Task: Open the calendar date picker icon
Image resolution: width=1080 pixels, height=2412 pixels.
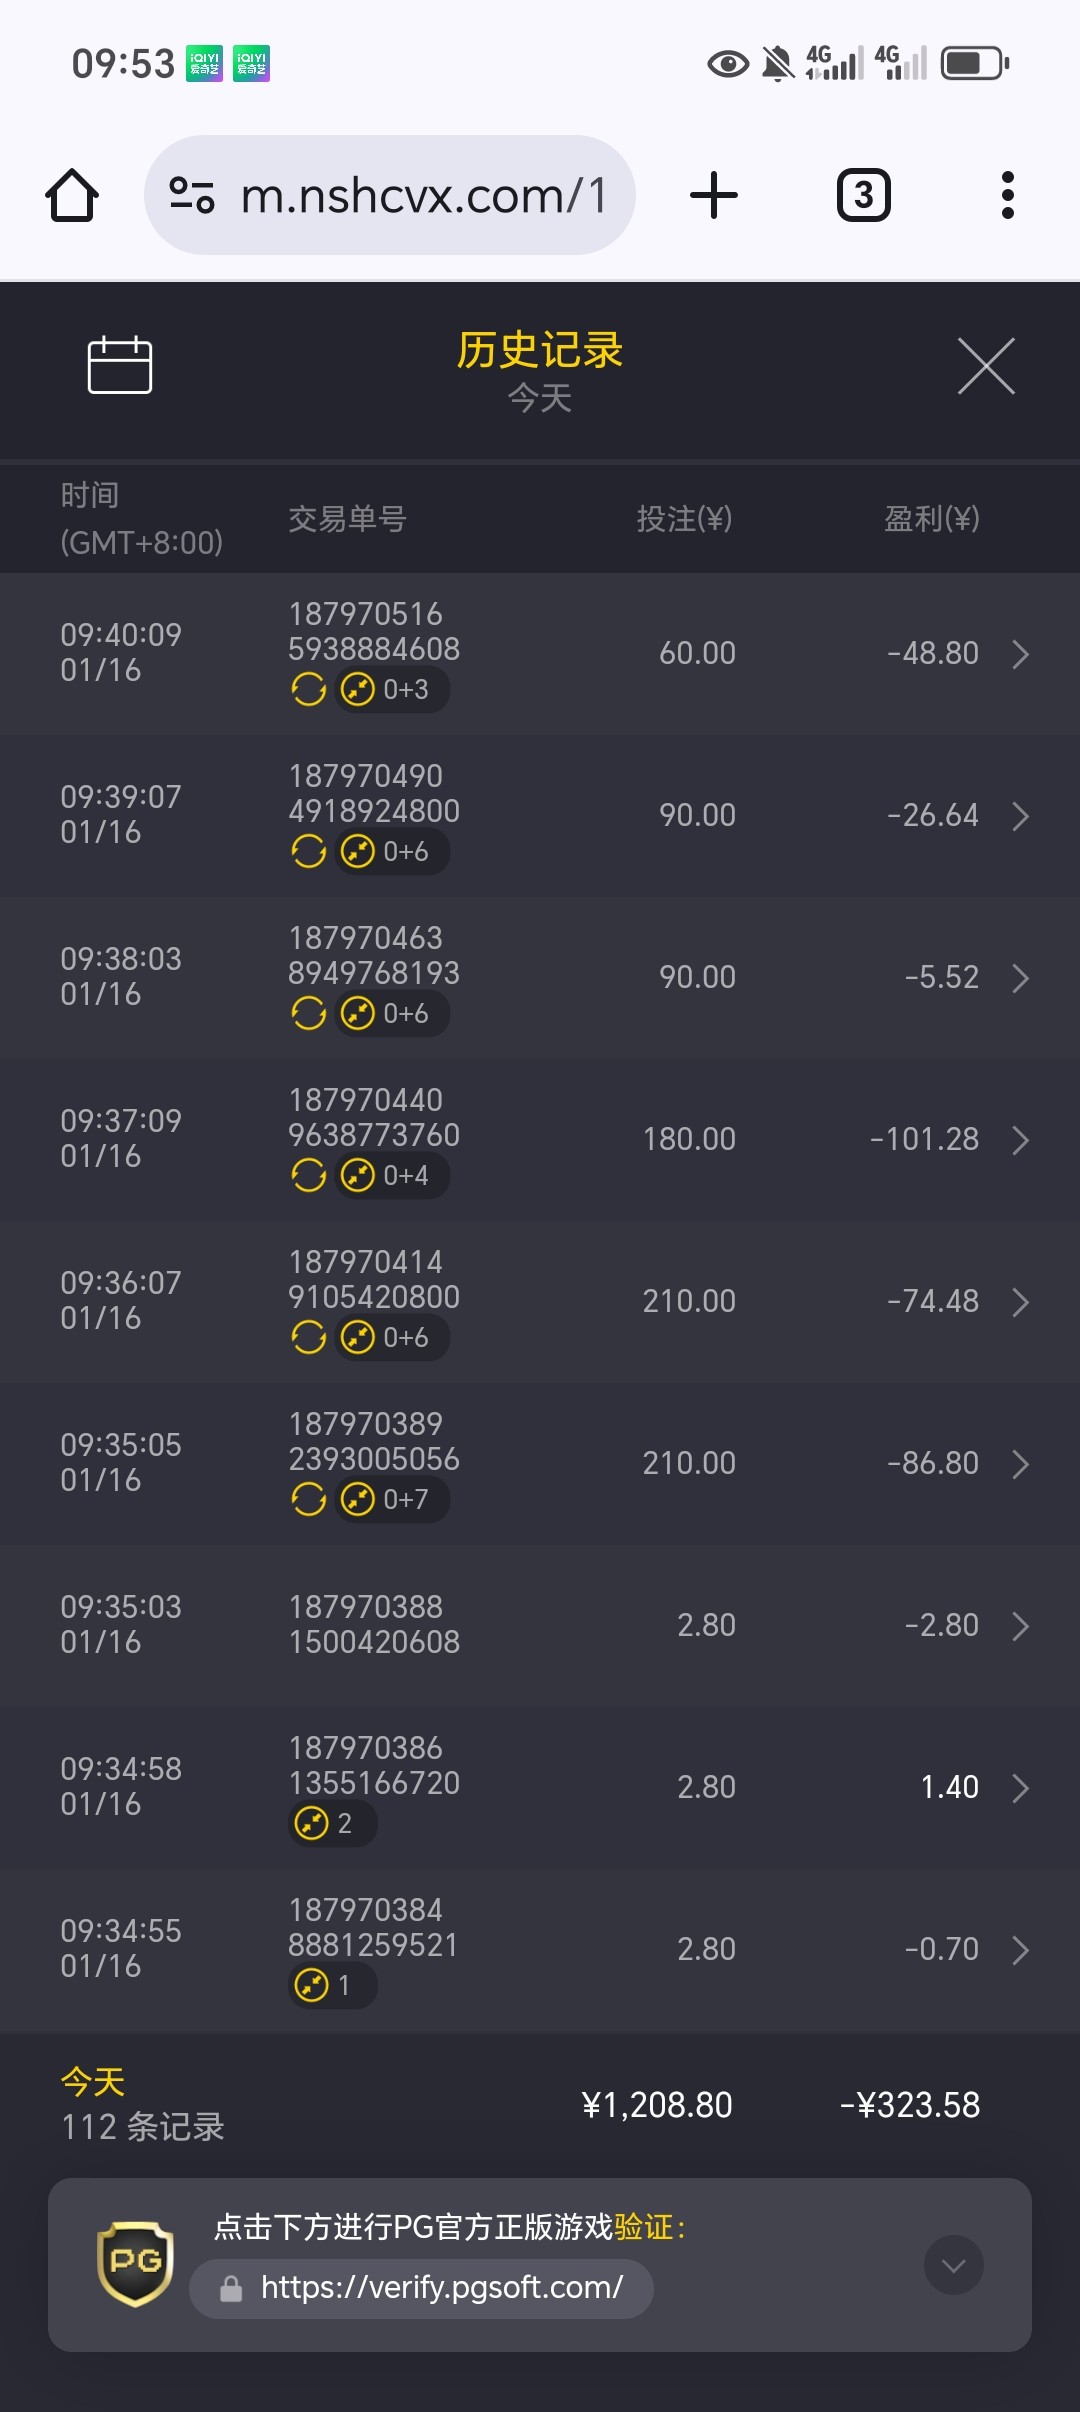Action: [120, 366]
